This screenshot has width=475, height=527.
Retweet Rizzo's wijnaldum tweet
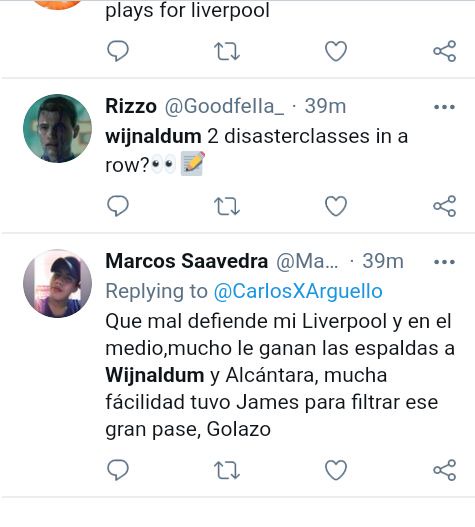pos(227,206)
